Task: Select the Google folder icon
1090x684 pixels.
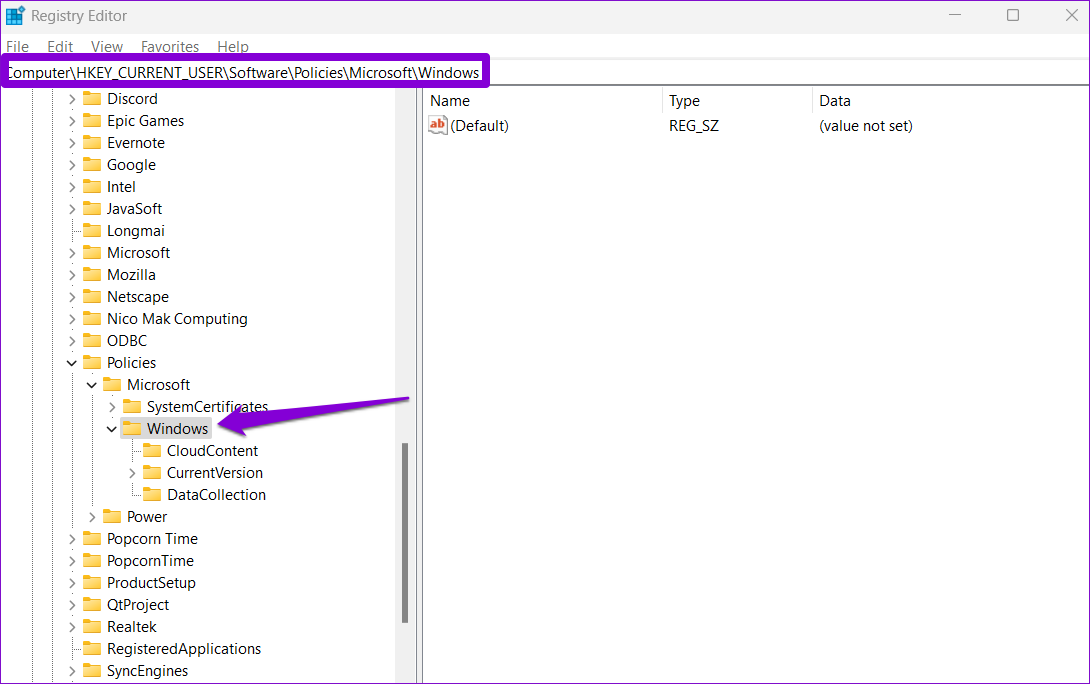Action: [92, 165]
